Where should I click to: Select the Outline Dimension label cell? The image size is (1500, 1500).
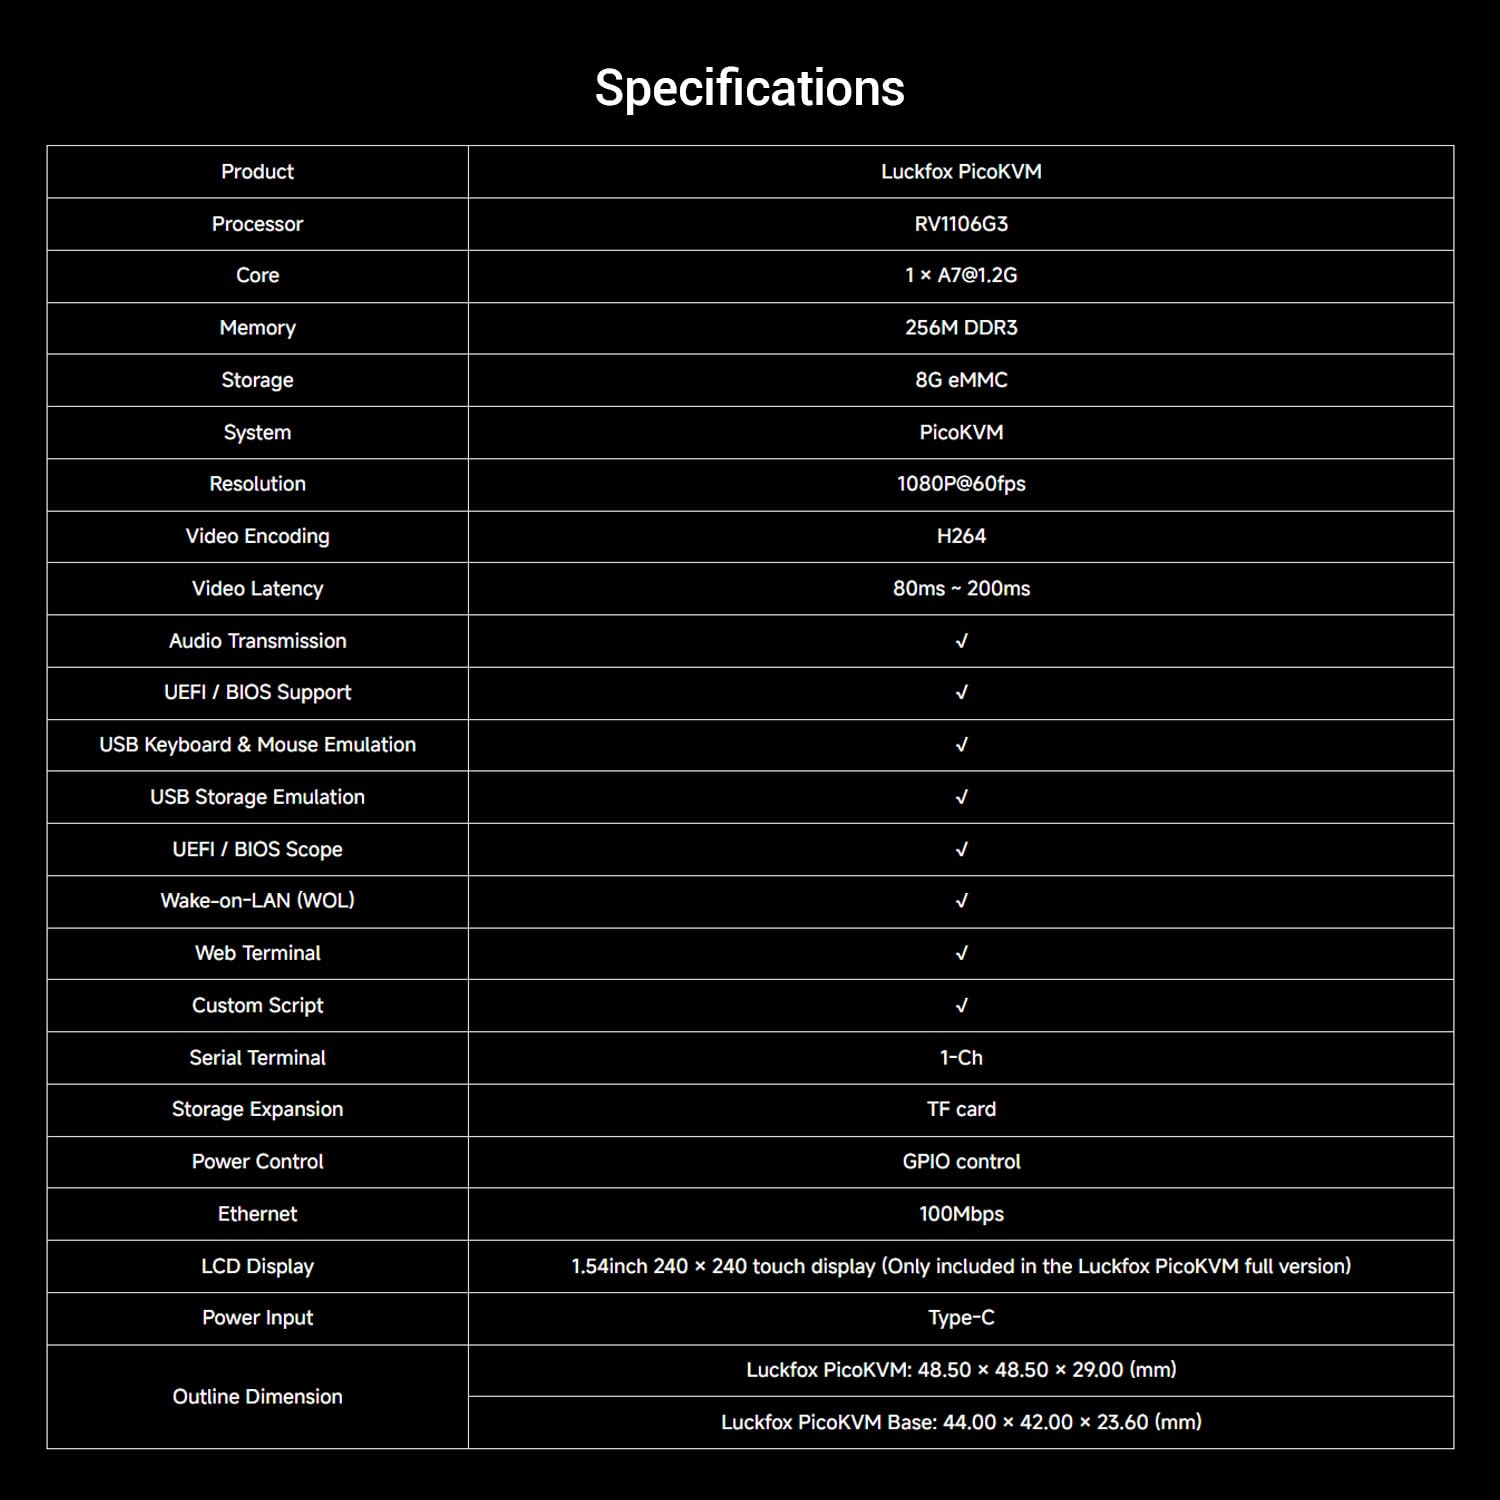click(x=257, y=1397)
